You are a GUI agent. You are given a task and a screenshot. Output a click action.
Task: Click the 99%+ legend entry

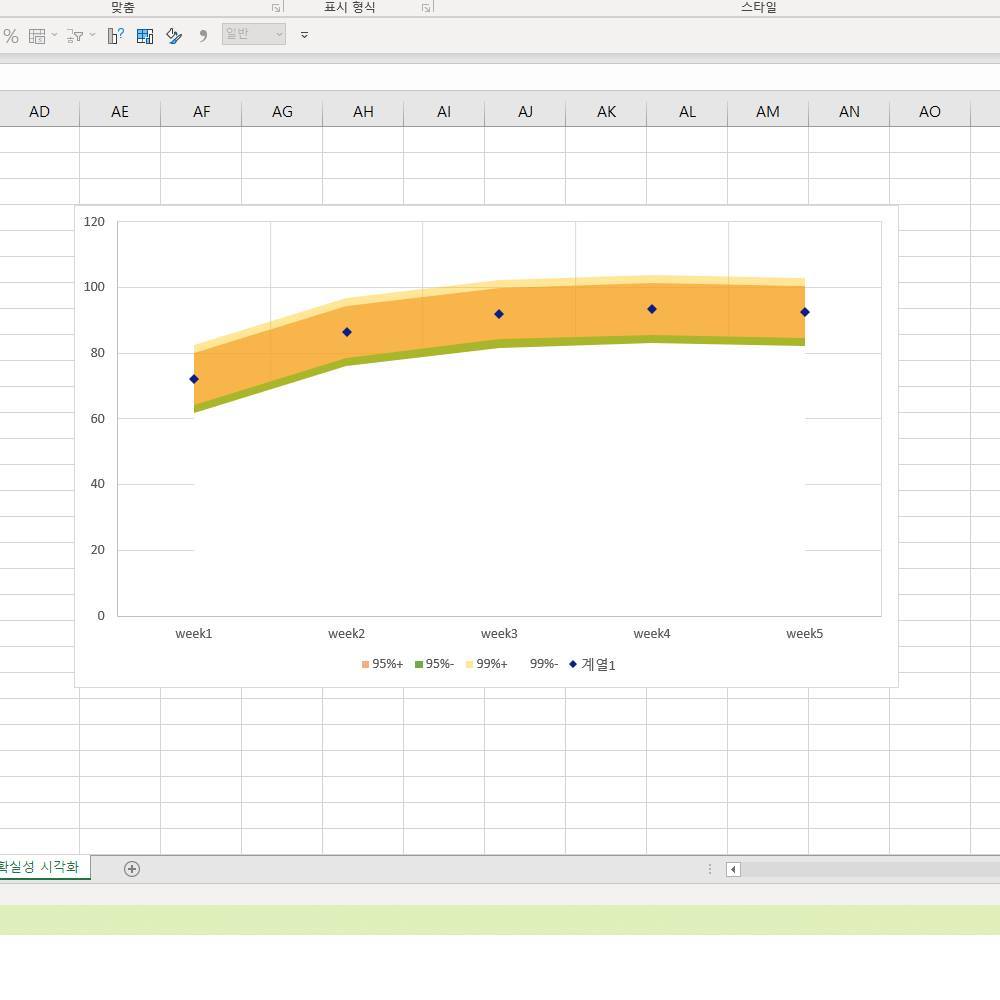click(x=487, y=664)
